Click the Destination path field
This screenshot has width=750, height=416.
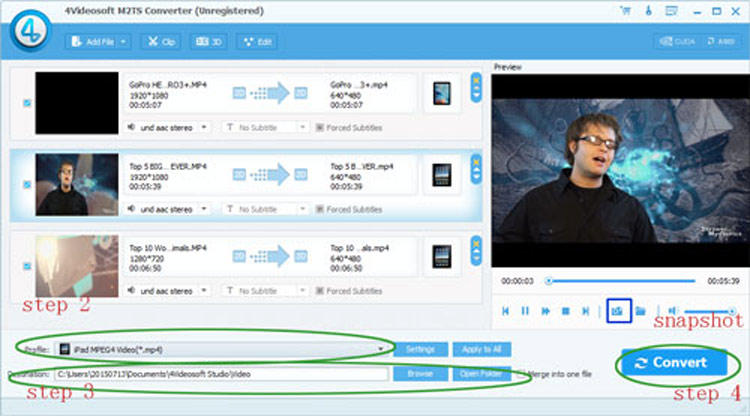[x=221, y=374]
